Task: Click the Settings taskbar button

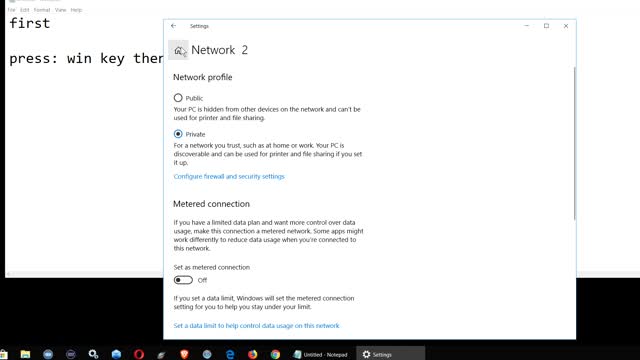Action: point(390,354)
